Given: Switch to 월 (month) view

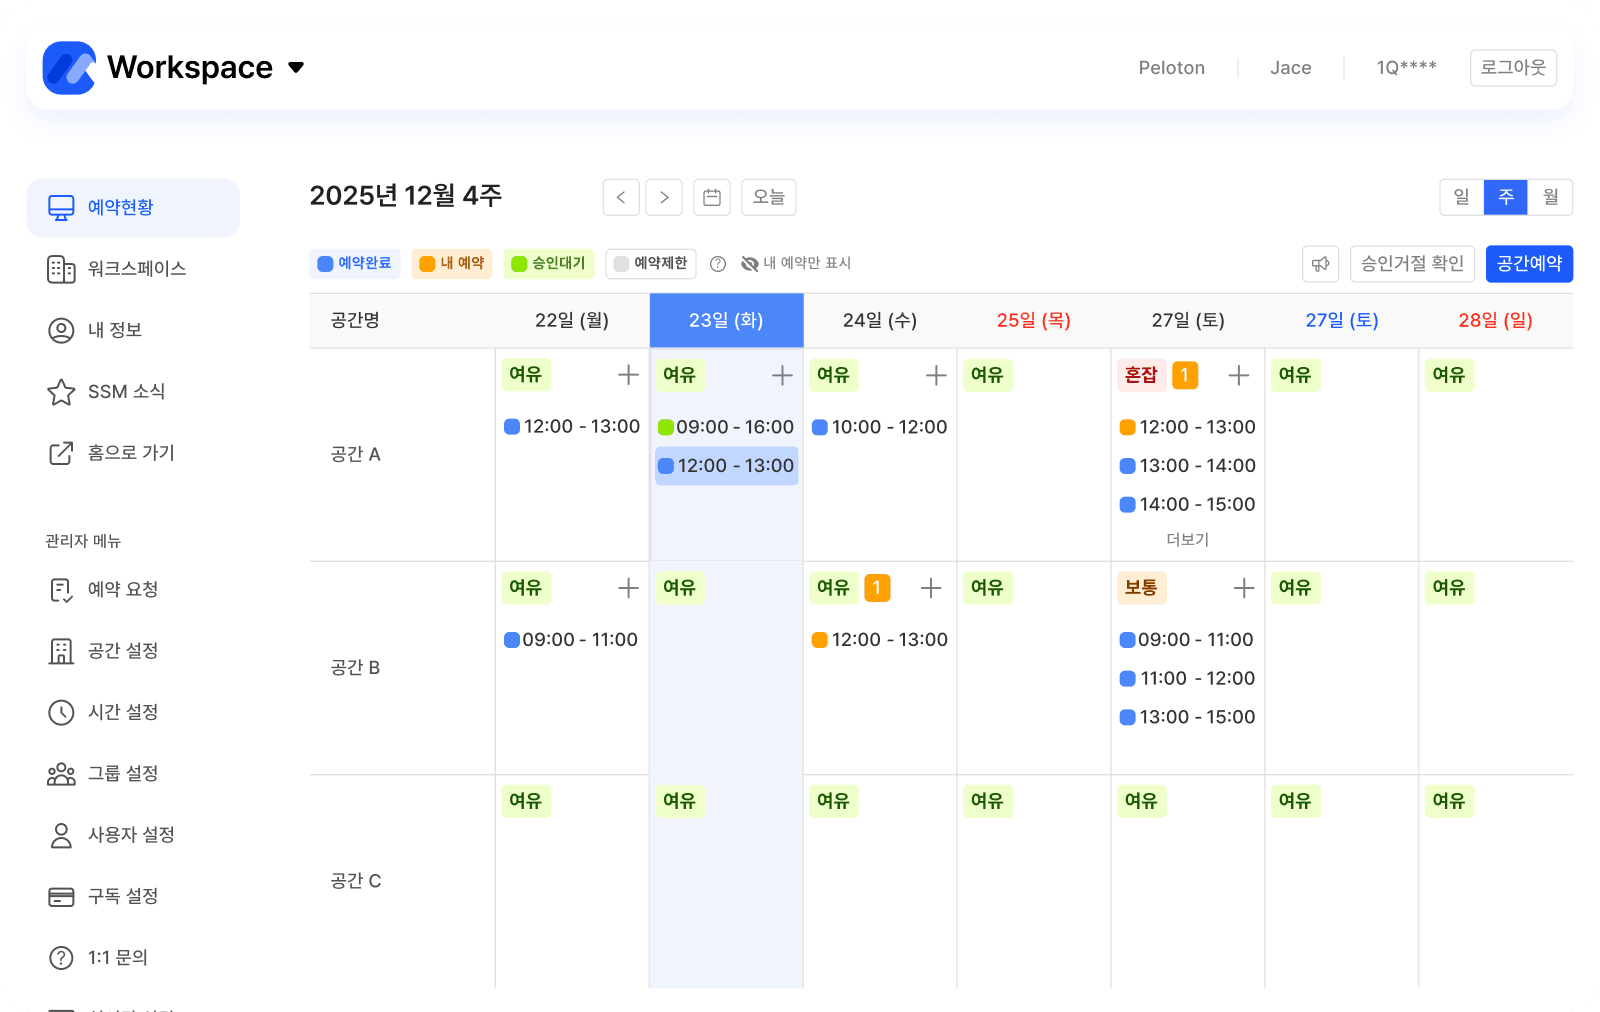Looking at the screenshot, I should pos(1550,197).
